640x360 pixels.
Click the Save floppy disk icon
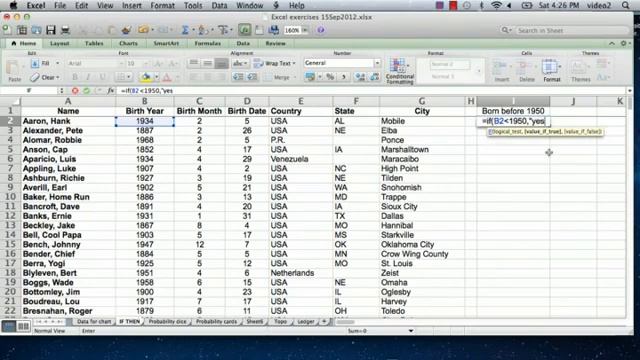(x=51, y=30)
